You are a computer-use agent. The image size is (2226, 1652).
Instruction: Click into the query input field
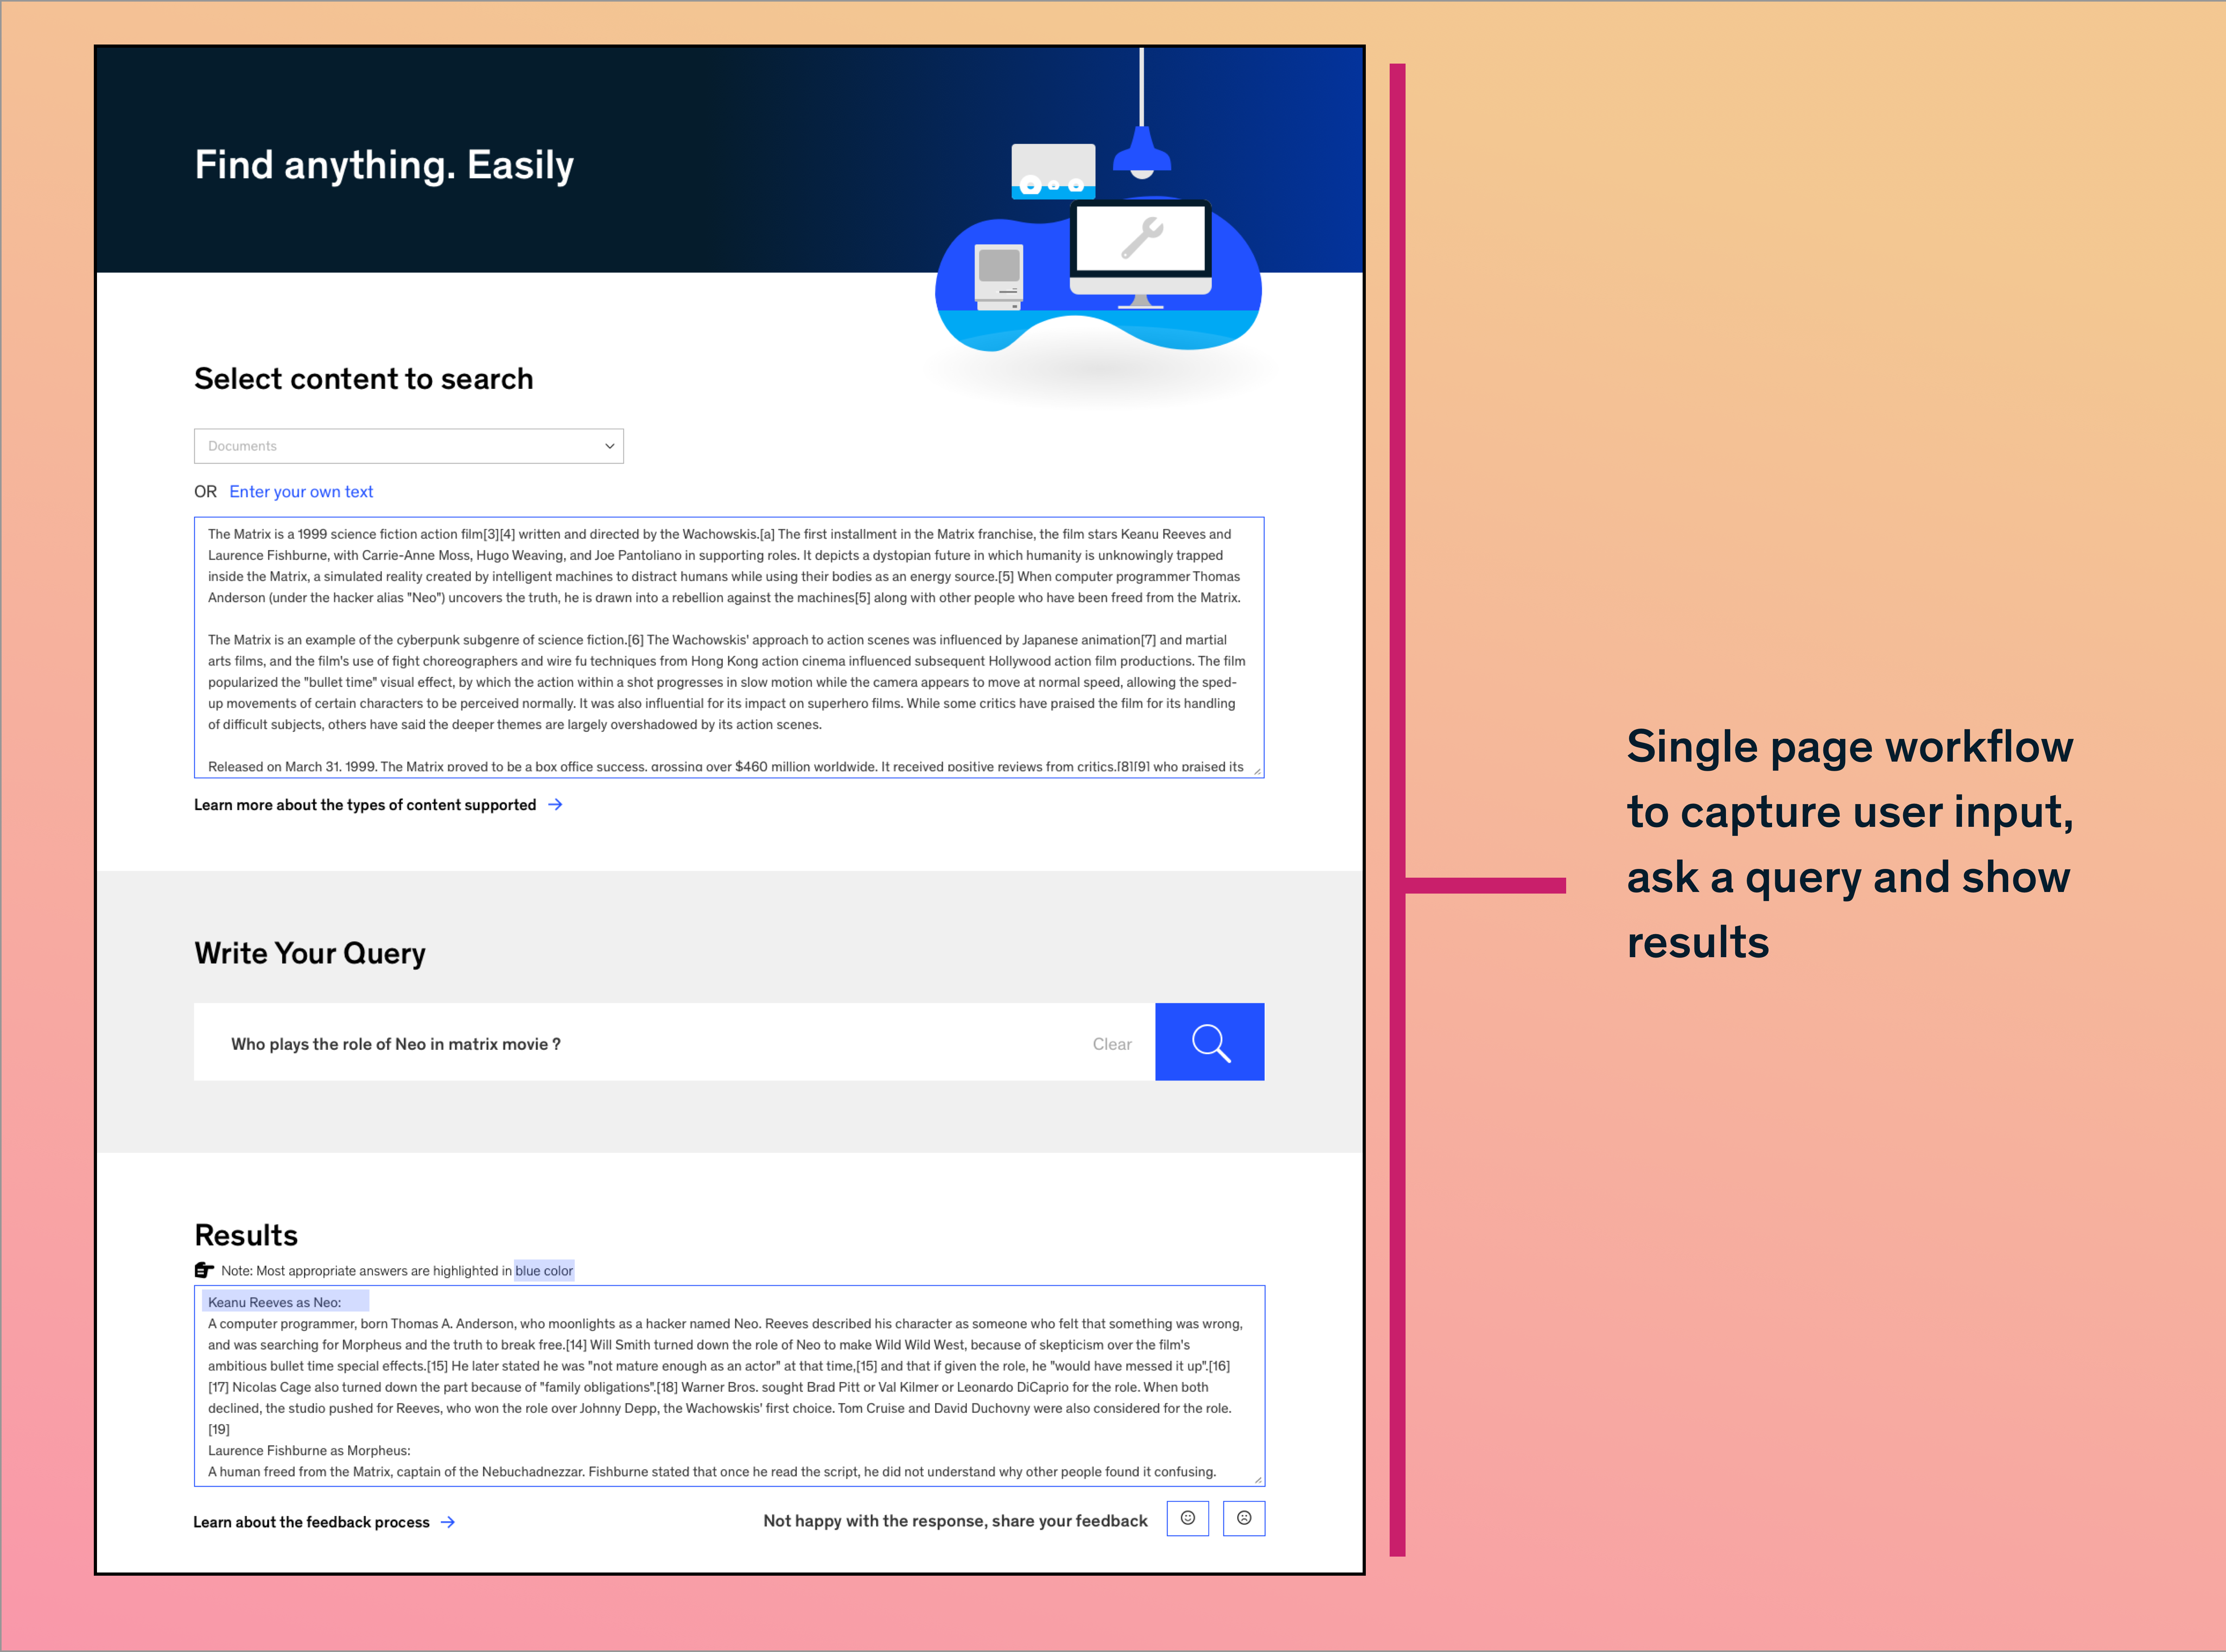tap(674, 1042)
